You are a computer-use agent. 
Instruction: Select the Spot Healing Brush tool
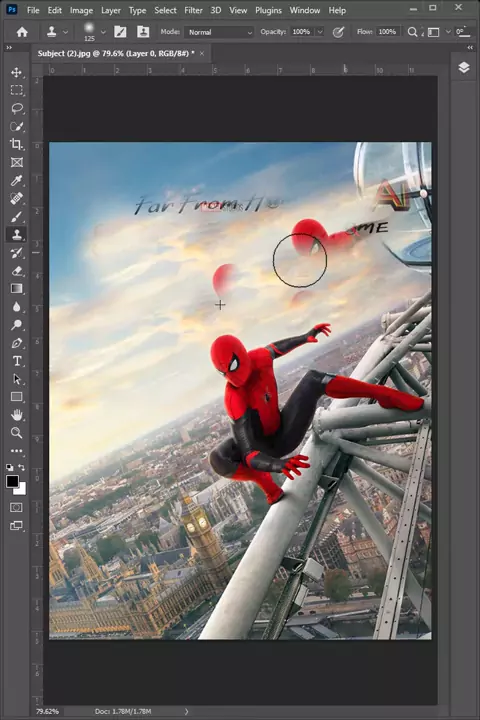(17, 199)
